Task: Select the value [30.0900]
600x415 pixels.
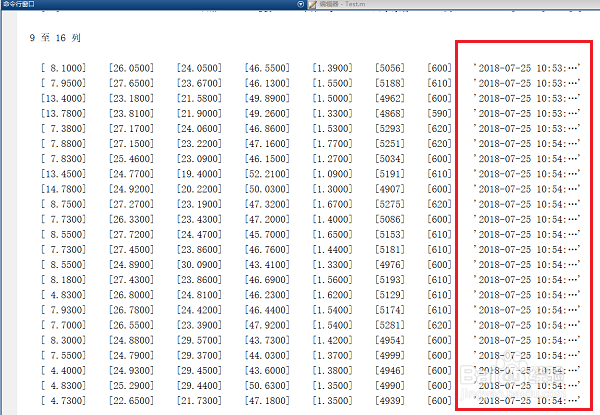Action: (199, 265)
